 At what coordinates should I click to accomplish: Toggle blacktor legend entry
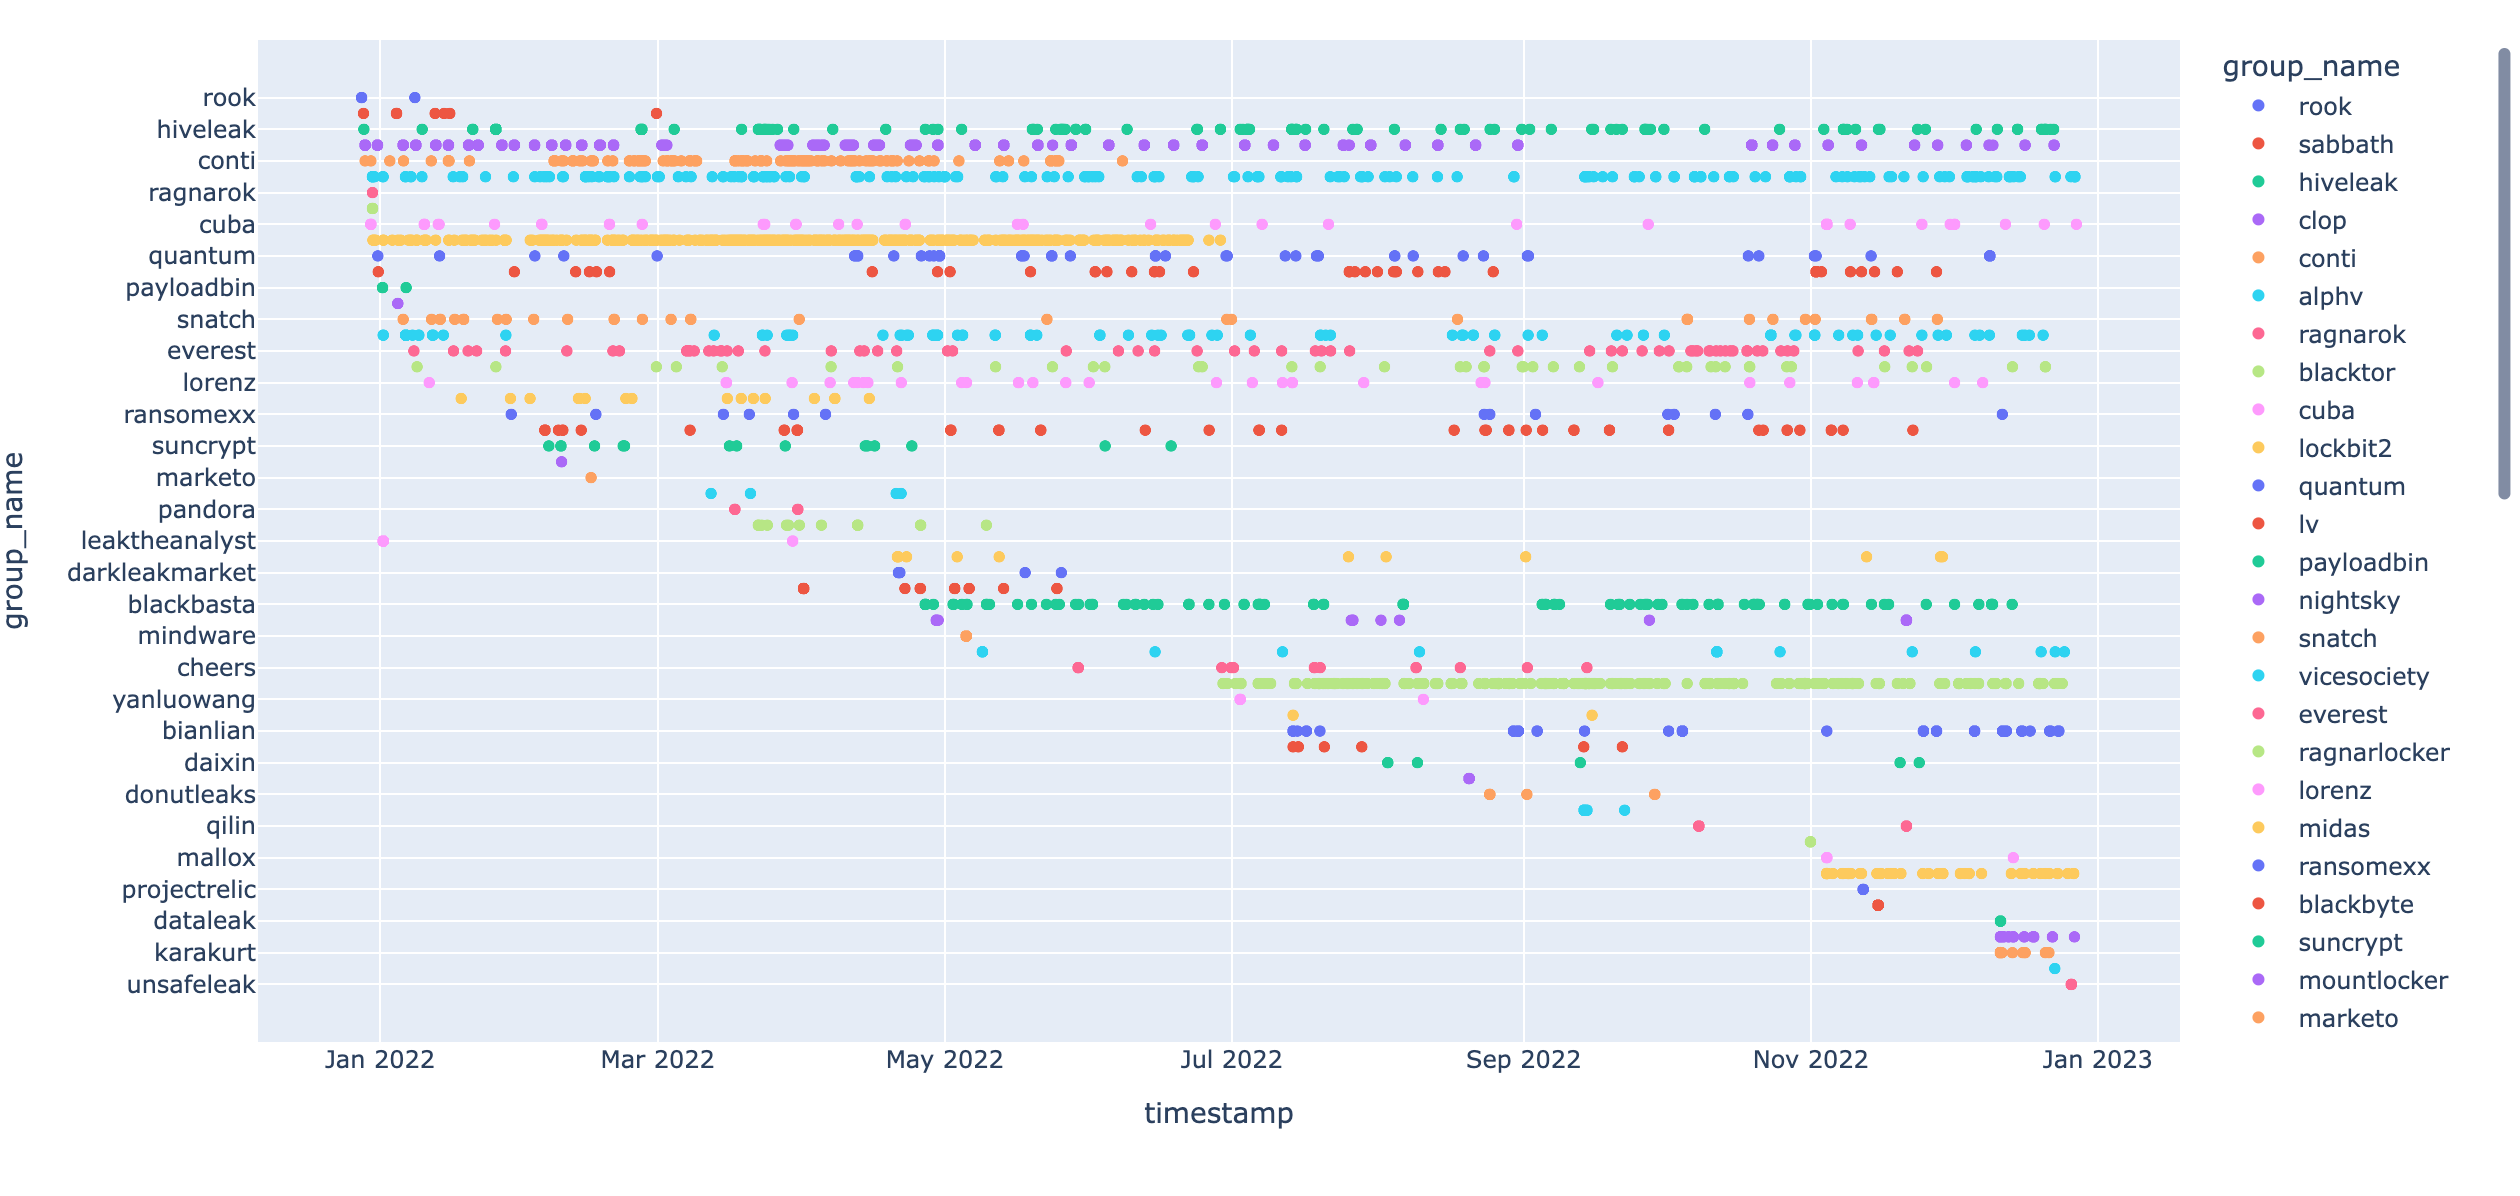(x=2346, y=373)
